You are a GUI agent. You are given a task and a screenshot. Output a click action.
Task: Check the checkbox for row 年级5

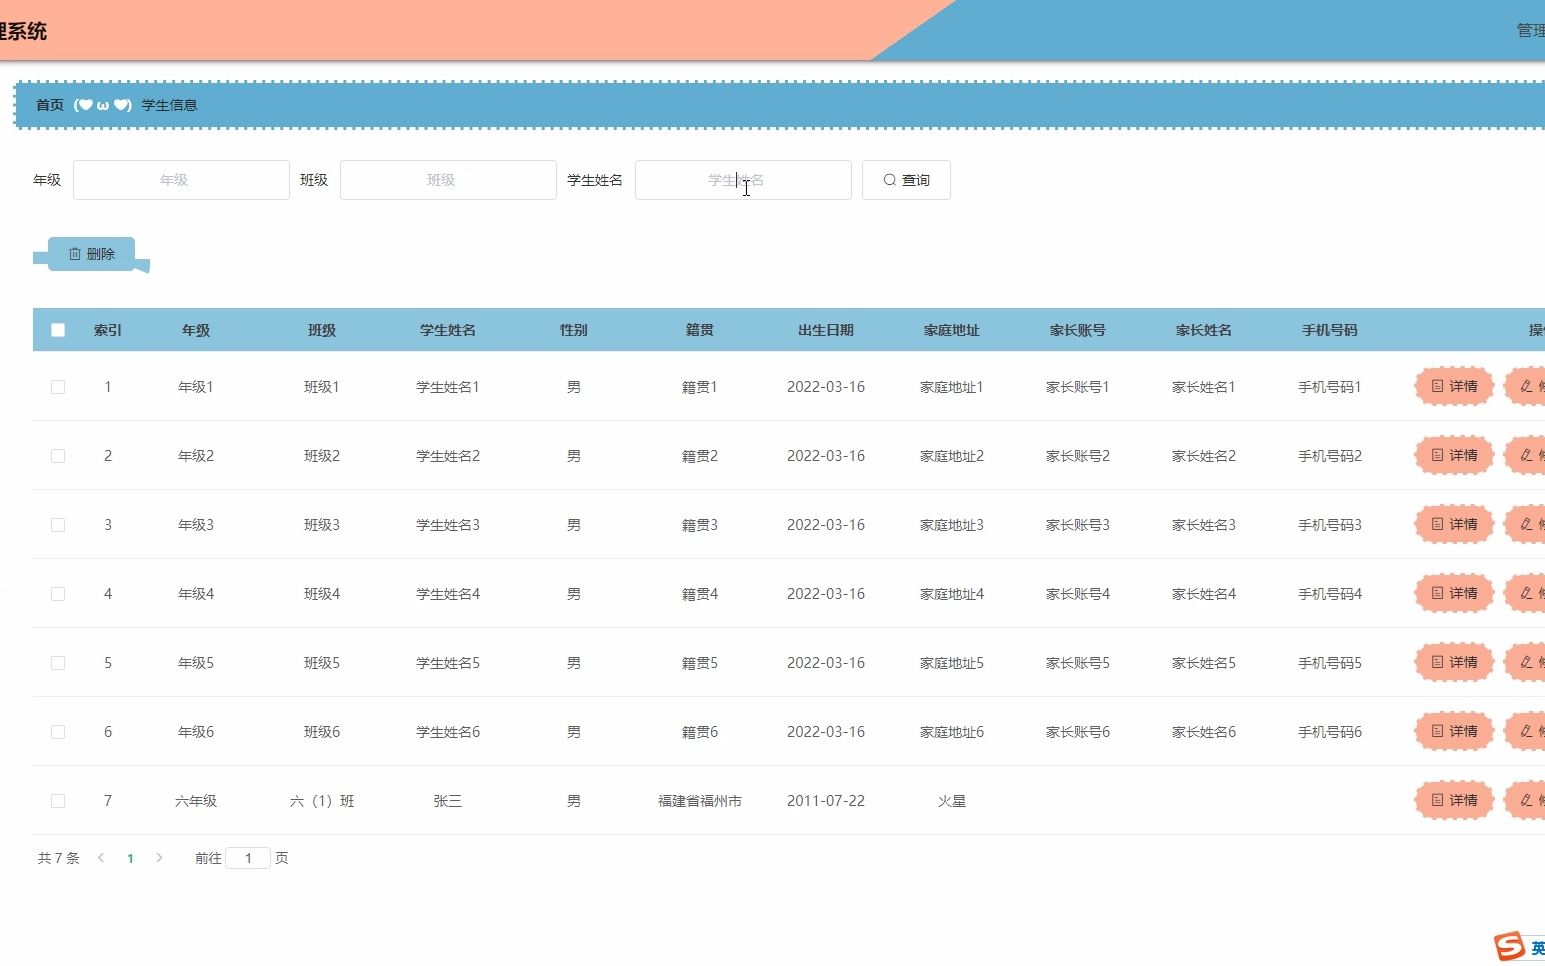(x=58, y=663)
